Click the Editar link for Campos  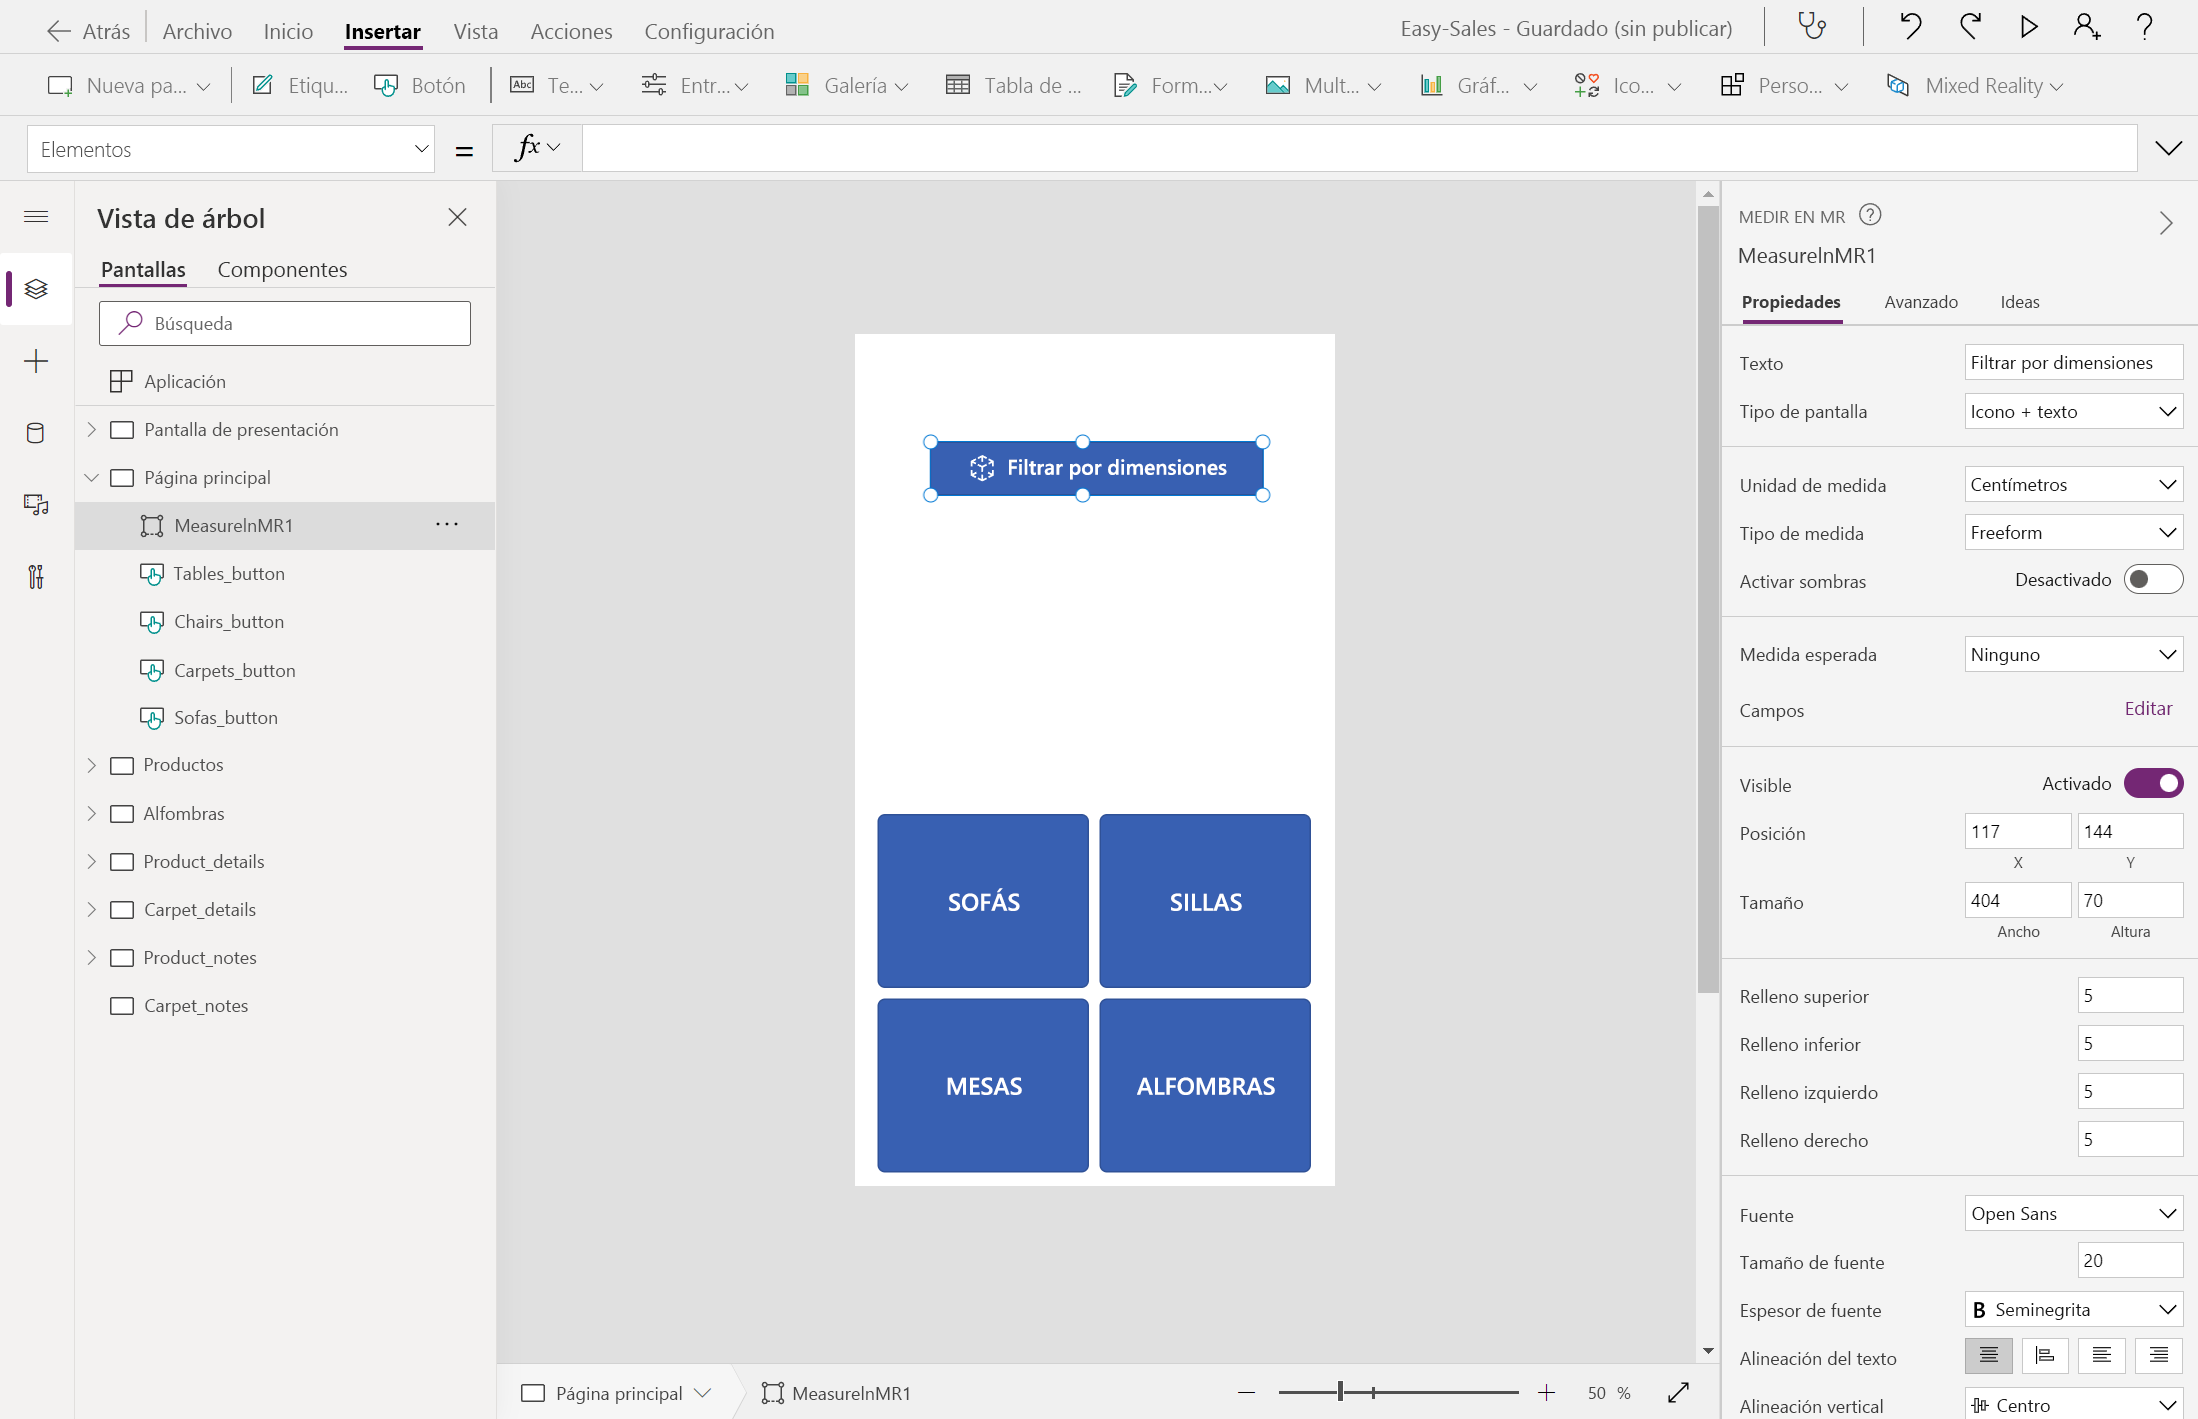click(2148, 709)
